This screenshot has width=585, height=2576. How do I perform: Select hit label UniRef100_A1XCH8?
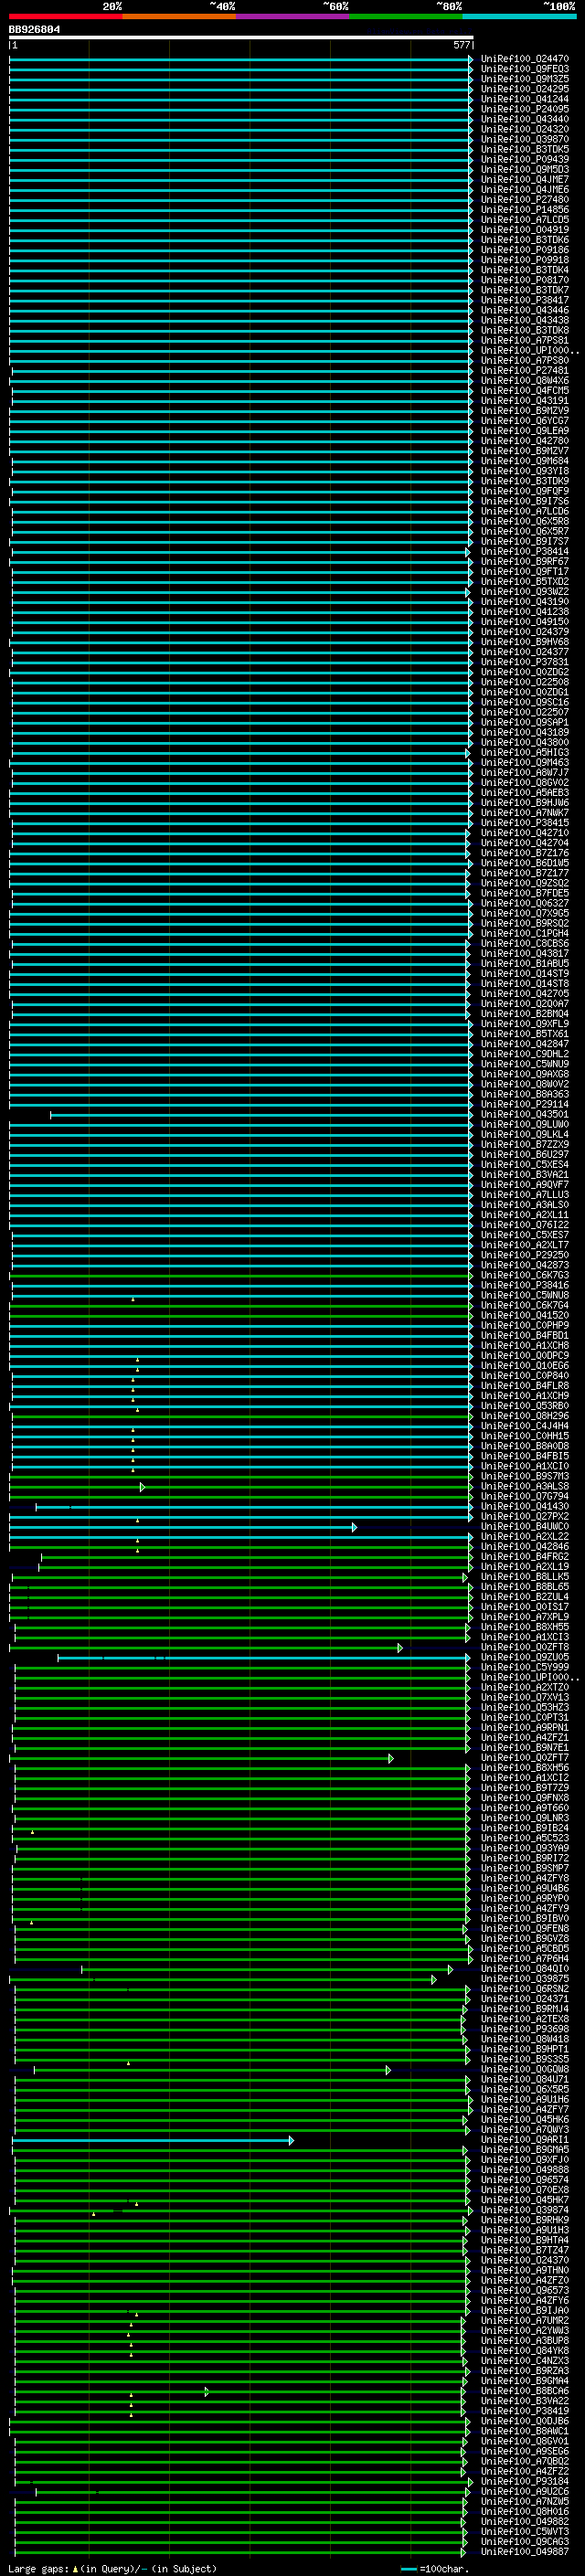(x=524, y=1346)
